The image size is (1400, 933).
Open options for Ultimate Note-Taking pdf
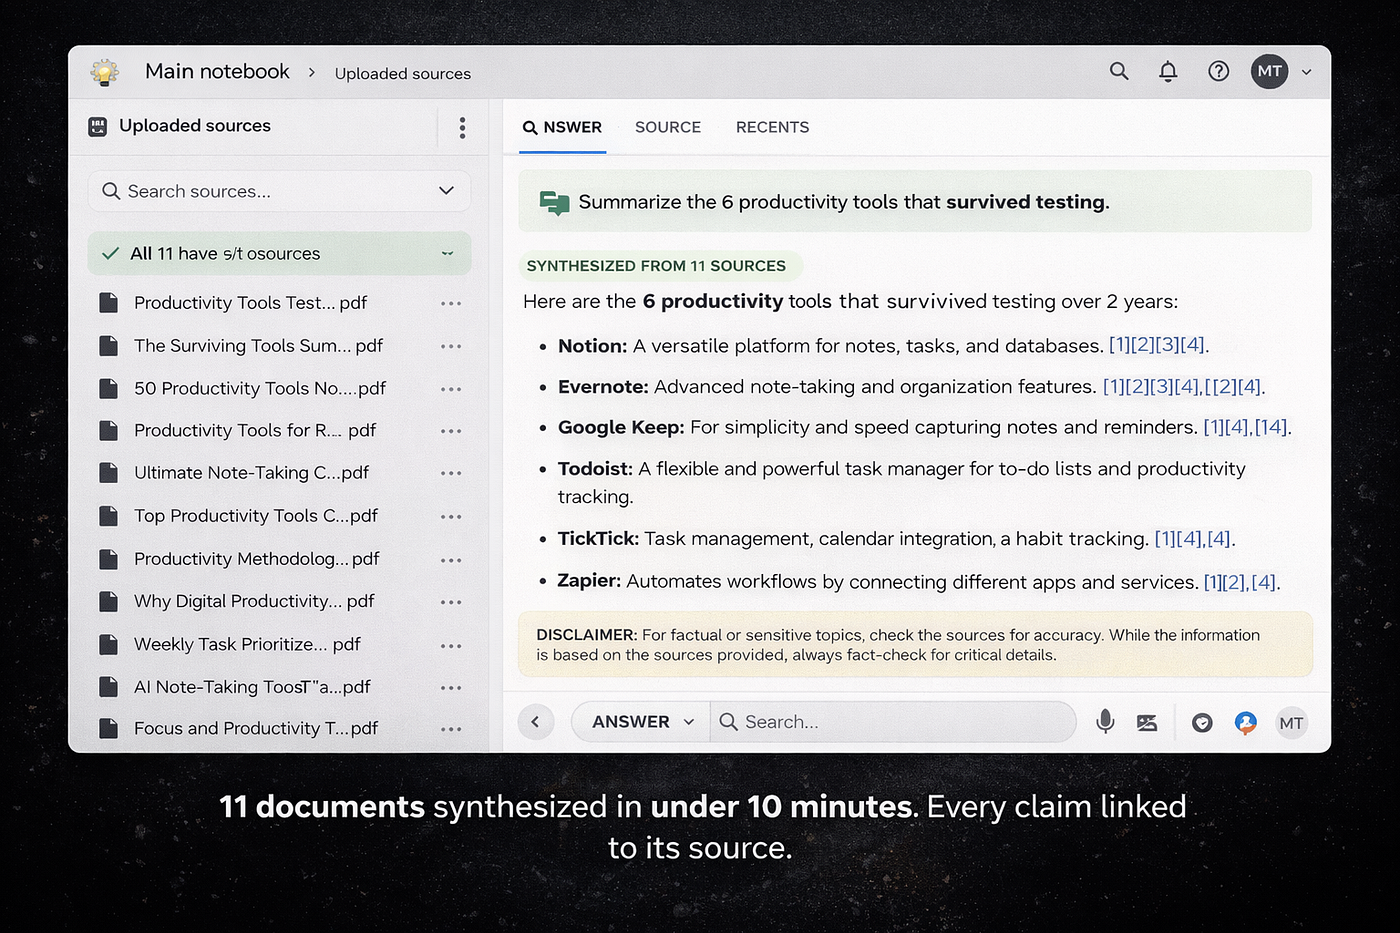click(x=451, y=473)
